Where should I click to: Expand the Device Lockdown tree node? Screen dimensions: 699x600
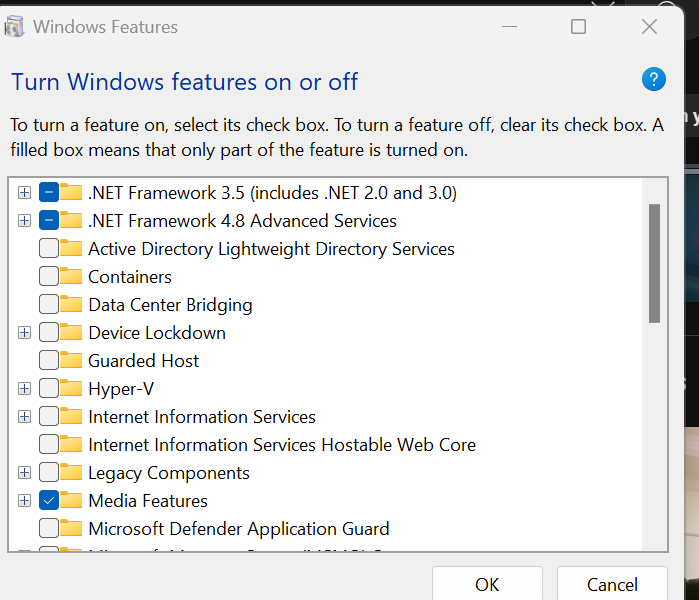[25, 333]
